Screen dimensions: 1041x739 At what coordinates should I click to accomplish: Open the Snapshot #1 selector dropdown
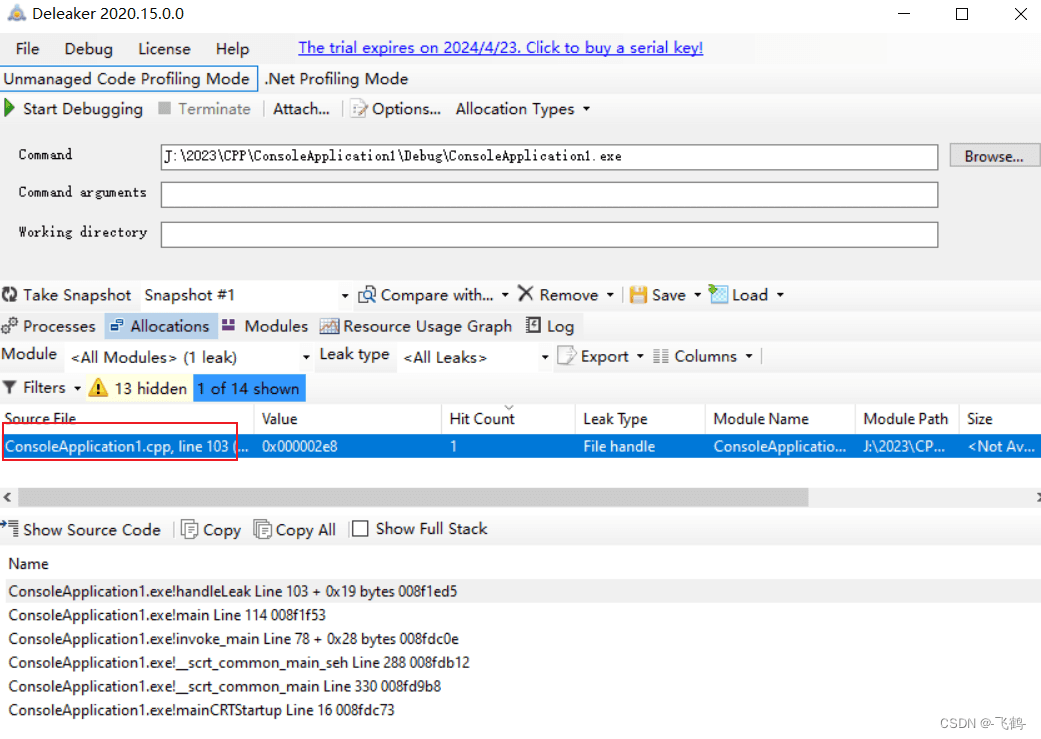pyautogui.click(x=345, y=295)
